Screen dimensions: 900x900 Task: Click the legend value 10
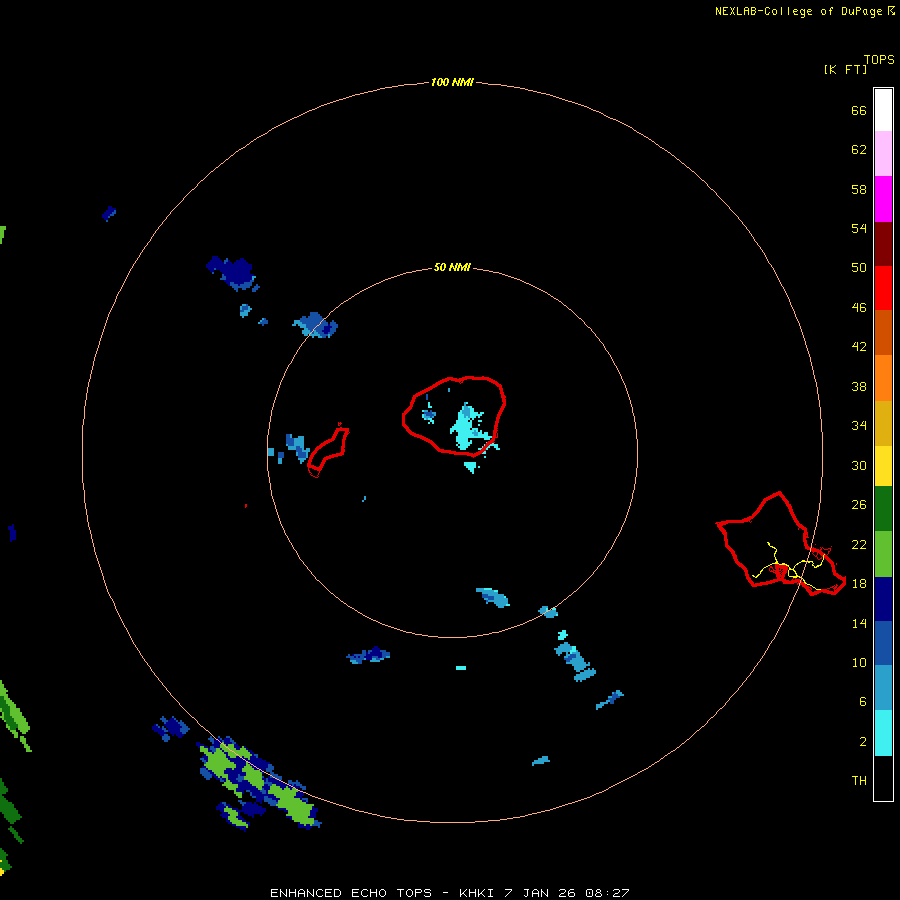coord(859,662)
